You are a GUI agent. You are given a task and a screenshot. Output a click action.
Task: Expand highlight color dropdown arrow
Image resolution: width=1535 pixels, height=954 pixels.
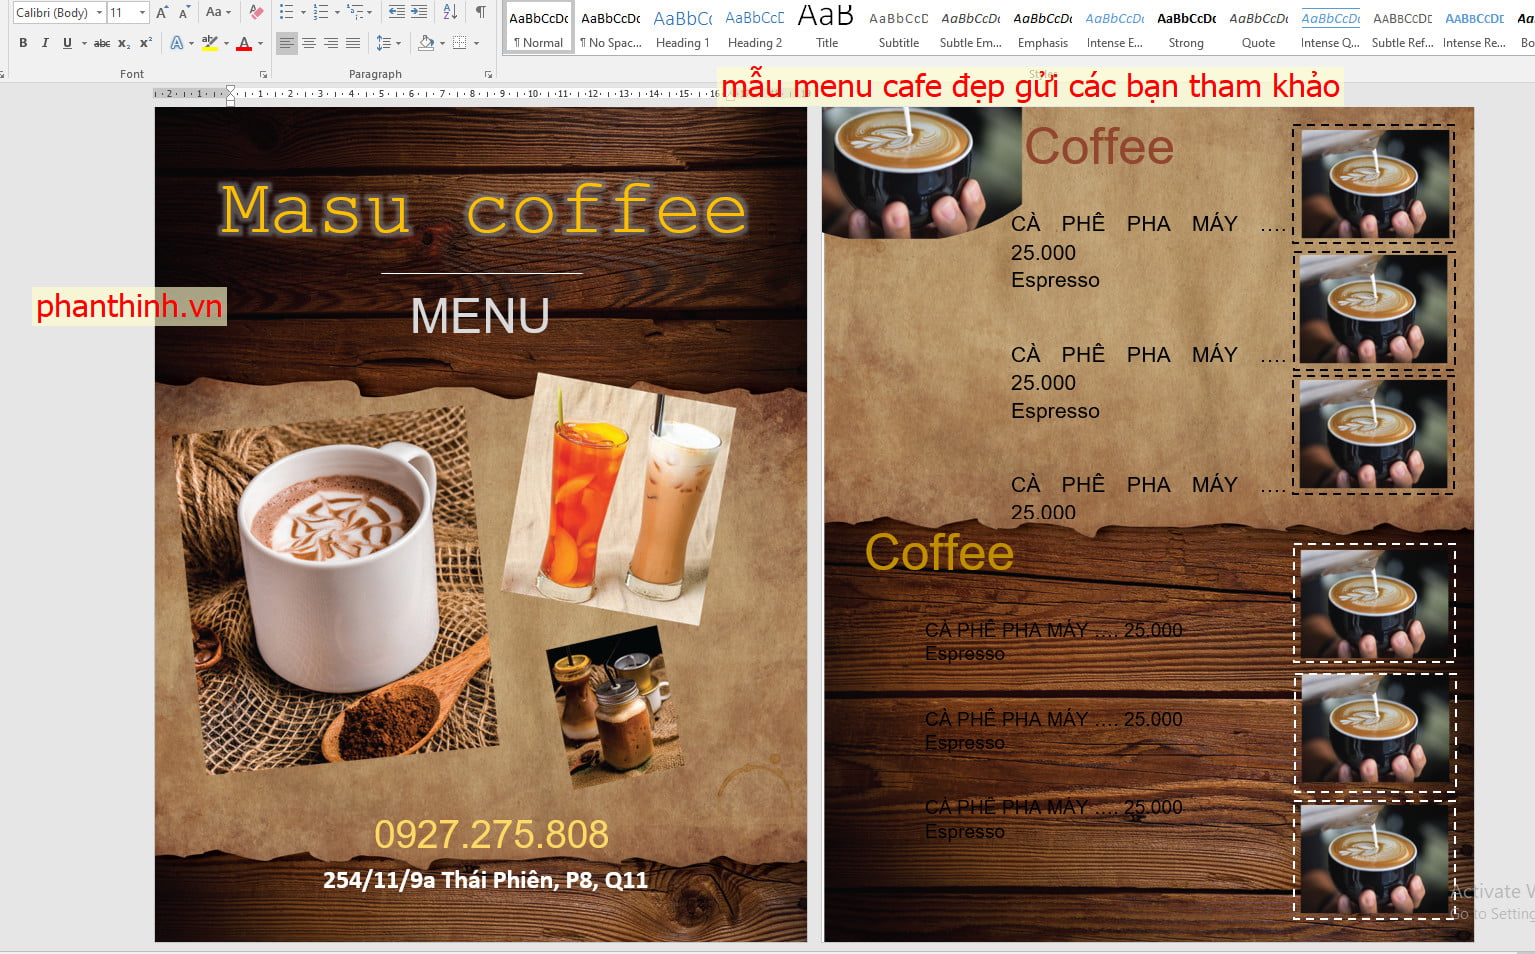pyautogui.click(x=226, y=43)
